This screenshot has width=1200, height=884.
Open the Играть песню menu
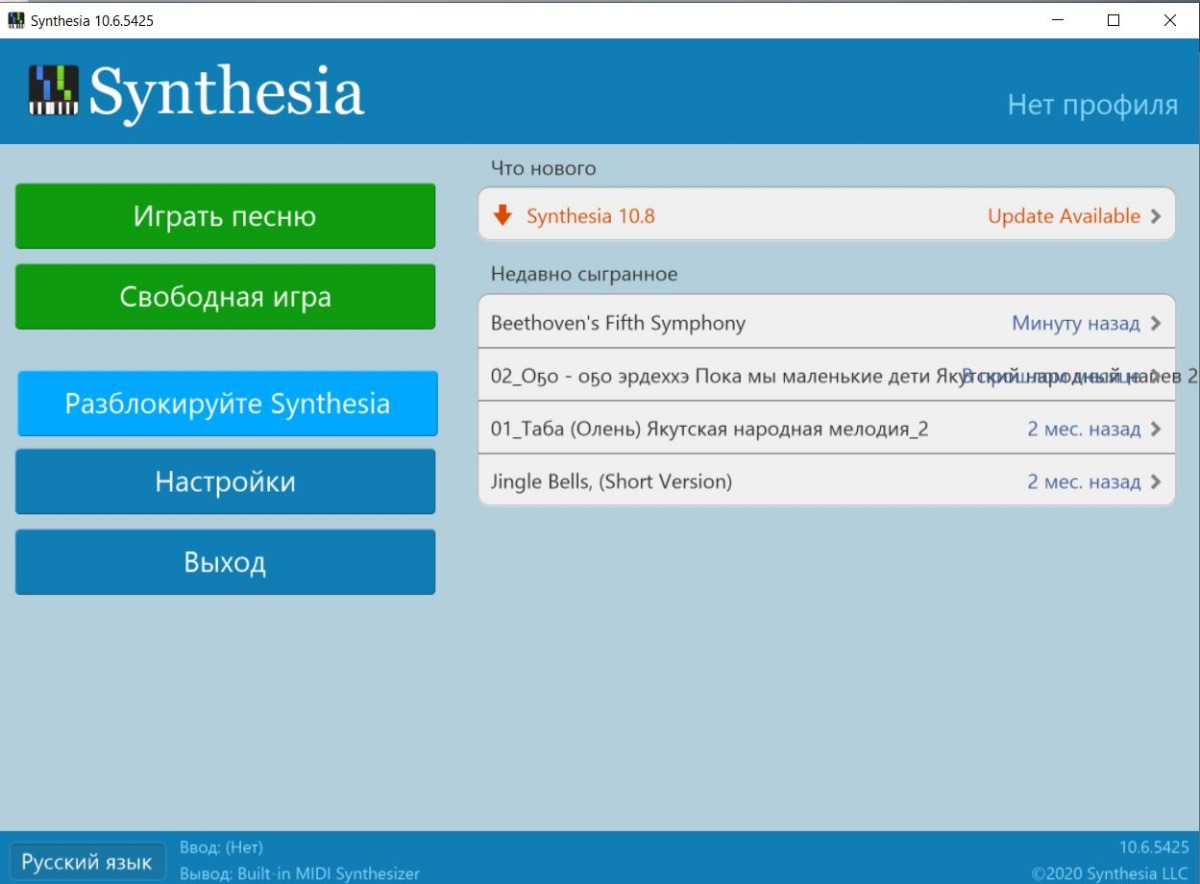225,216
